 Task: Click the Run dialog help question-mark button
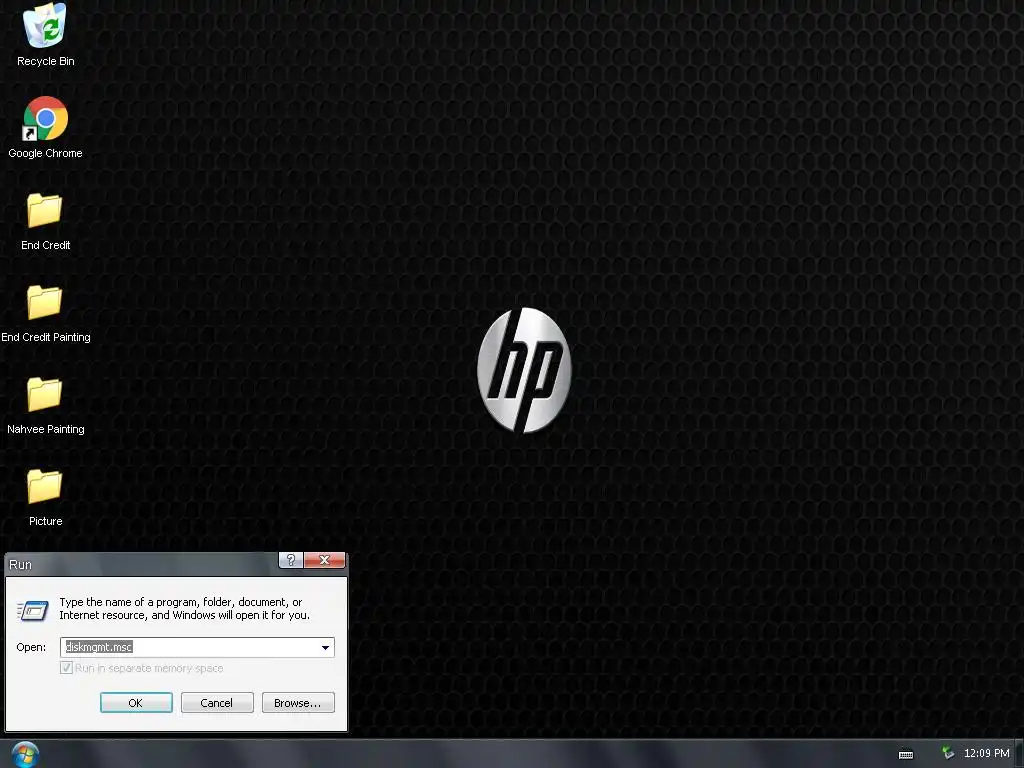(291, 560)
